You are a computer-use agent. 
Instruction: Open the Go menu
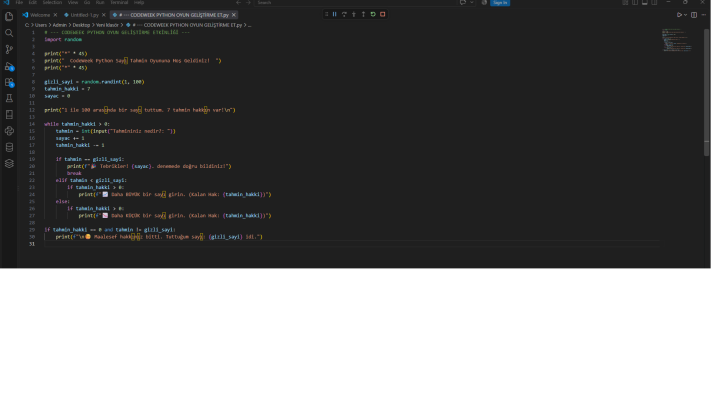[x=87, y=3]
